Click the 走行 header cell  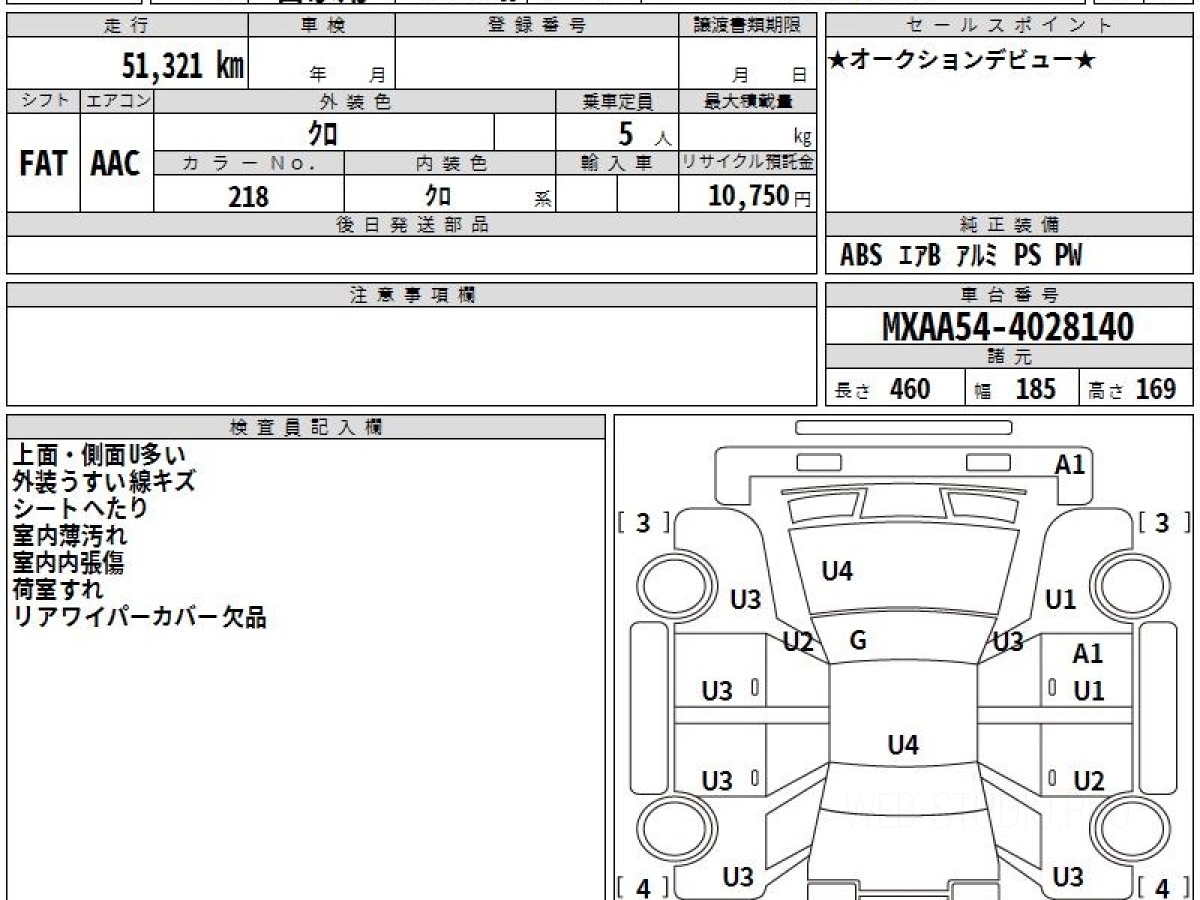coord(126,26)
